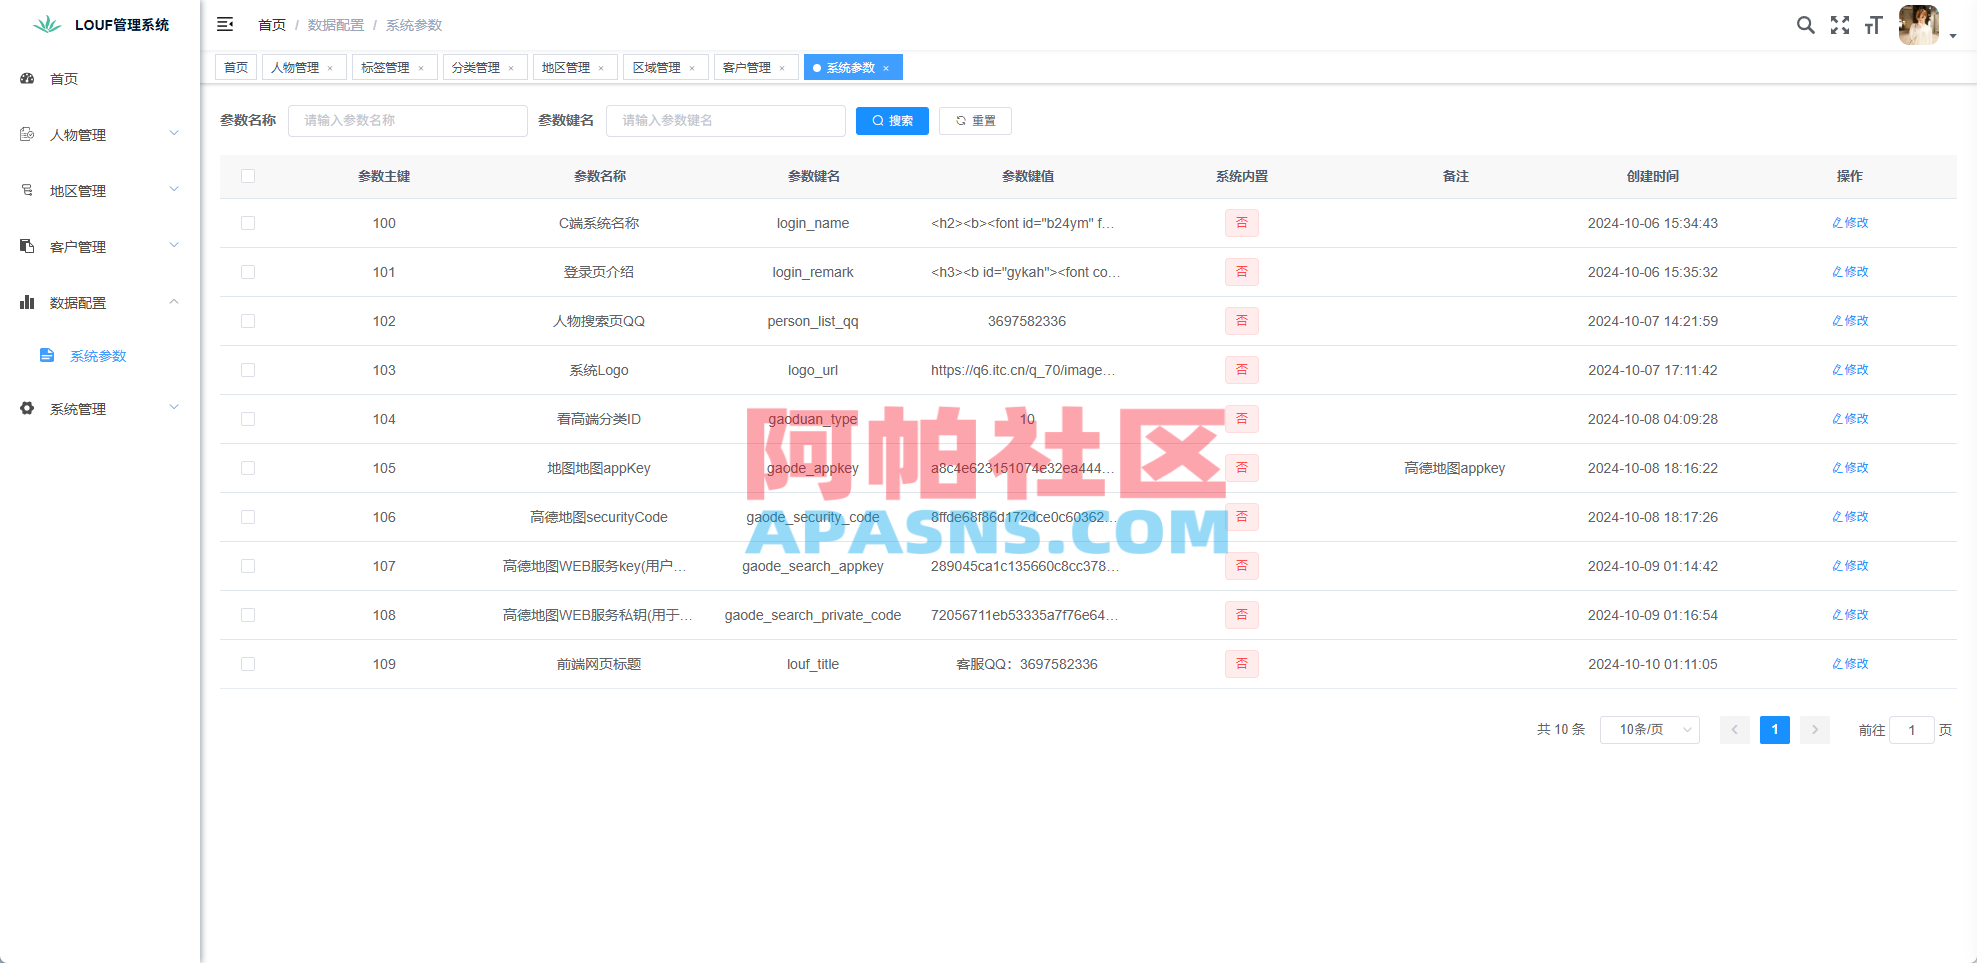Click the LOUF logo icon

47,24
